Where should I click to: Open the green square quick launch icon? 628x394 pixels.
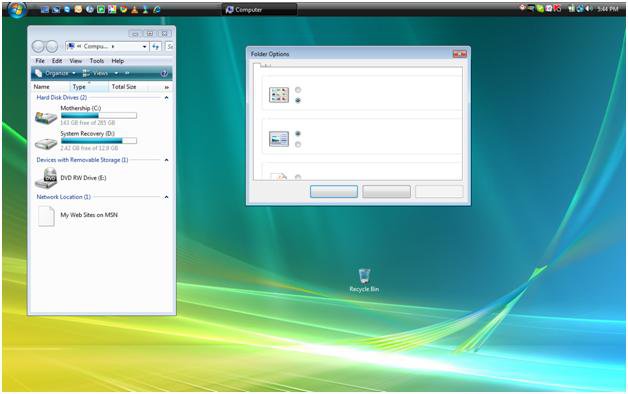[x=101, y=10]
